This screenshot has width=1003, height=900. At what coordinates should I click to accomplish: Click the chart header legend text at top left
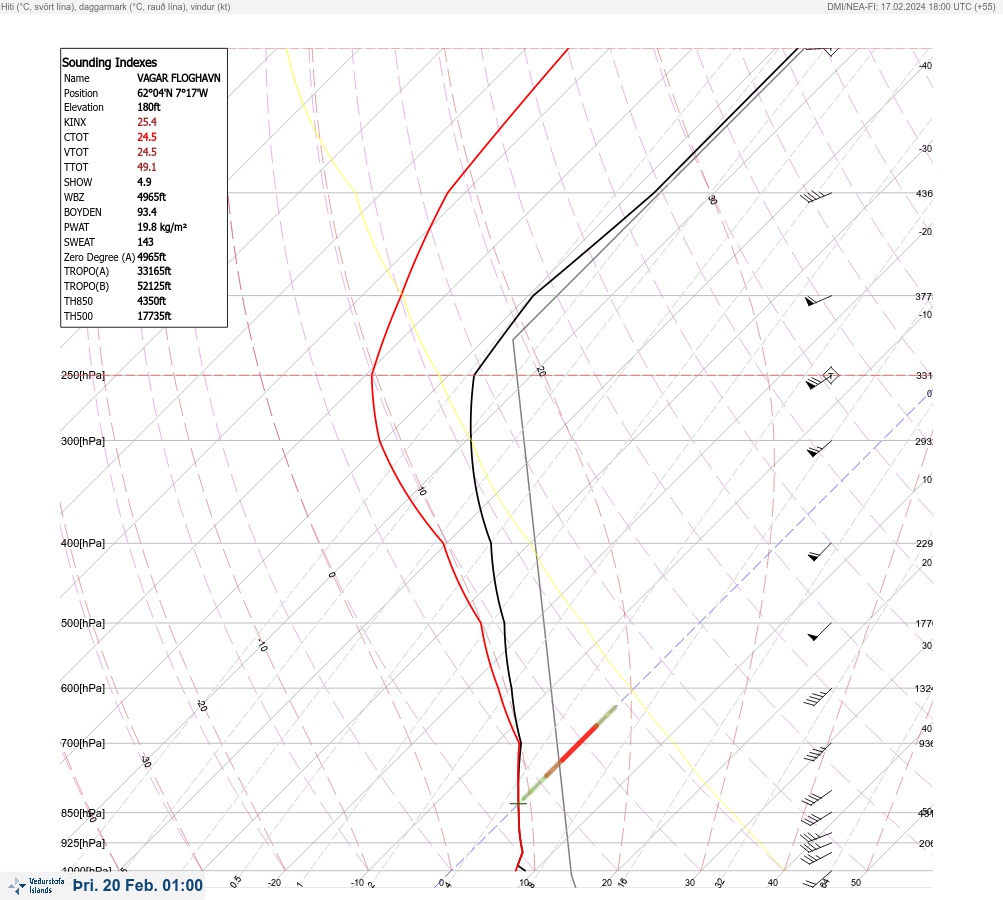click(x=116, y=7)
